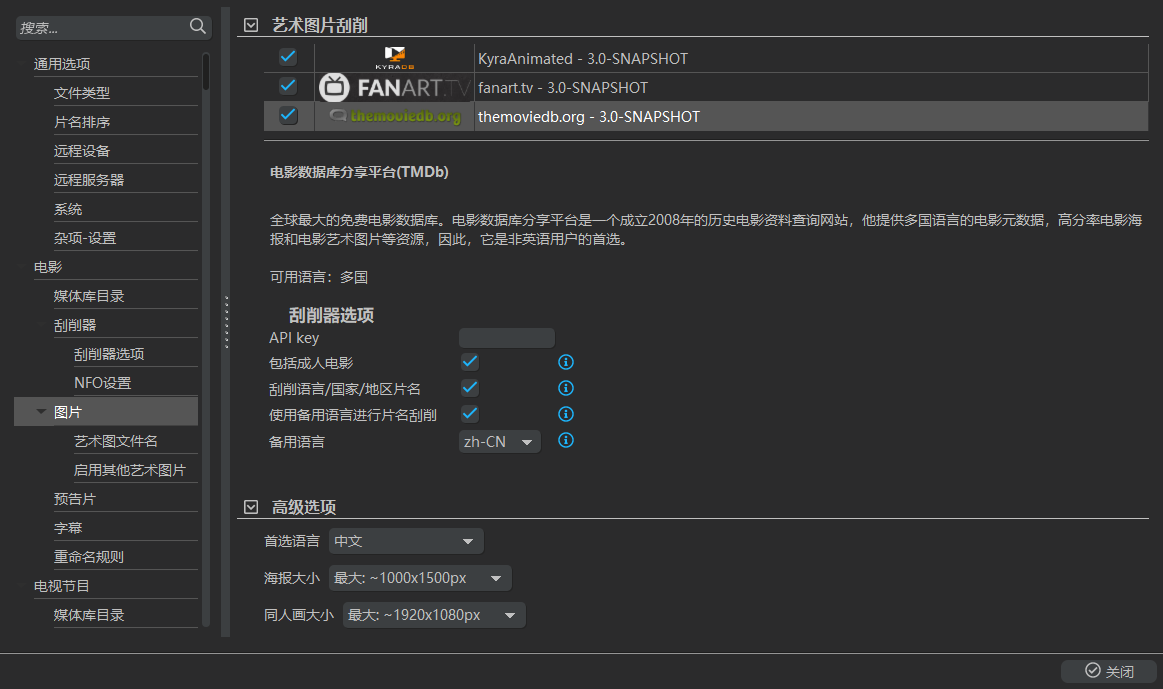Click the 关闭 button
The width and height of the screenshot is (1163, 689).
(1108, 671)
